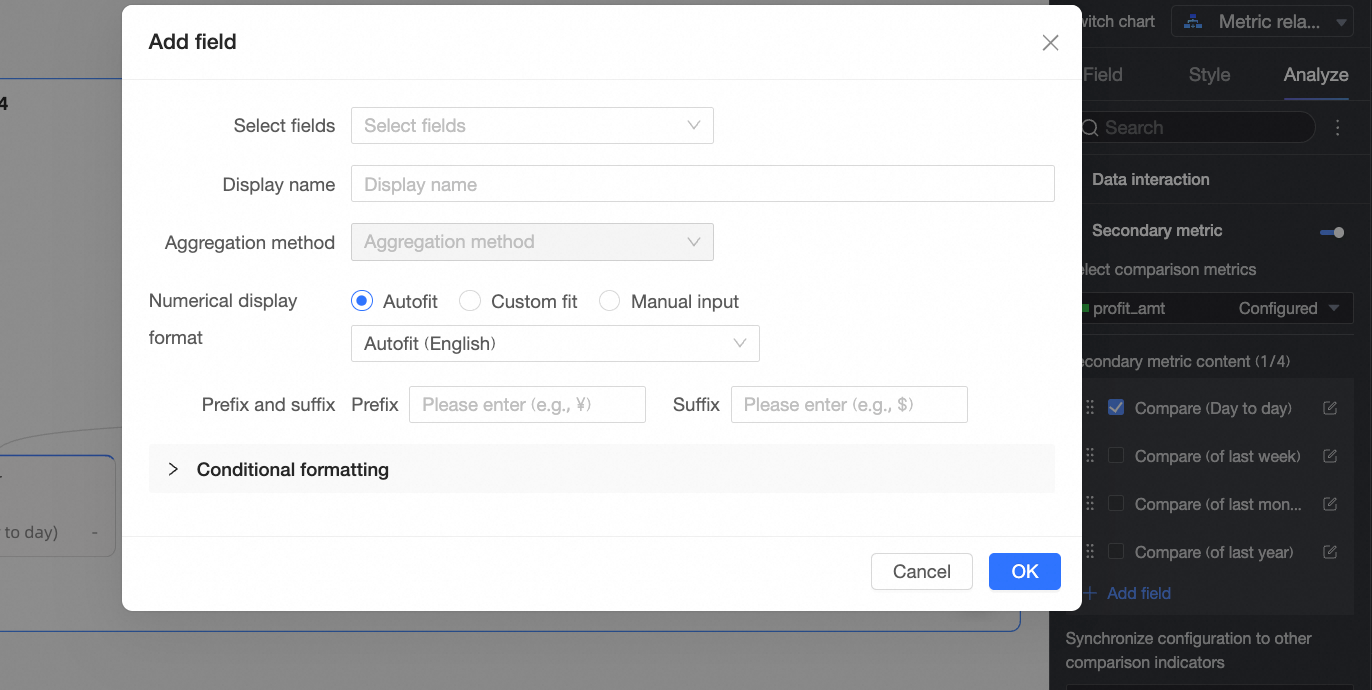The height and width of the screenshot is (690, 1372).
Task: Click the Metric relationship chart type icon
Action: [x=1192, y=22]
